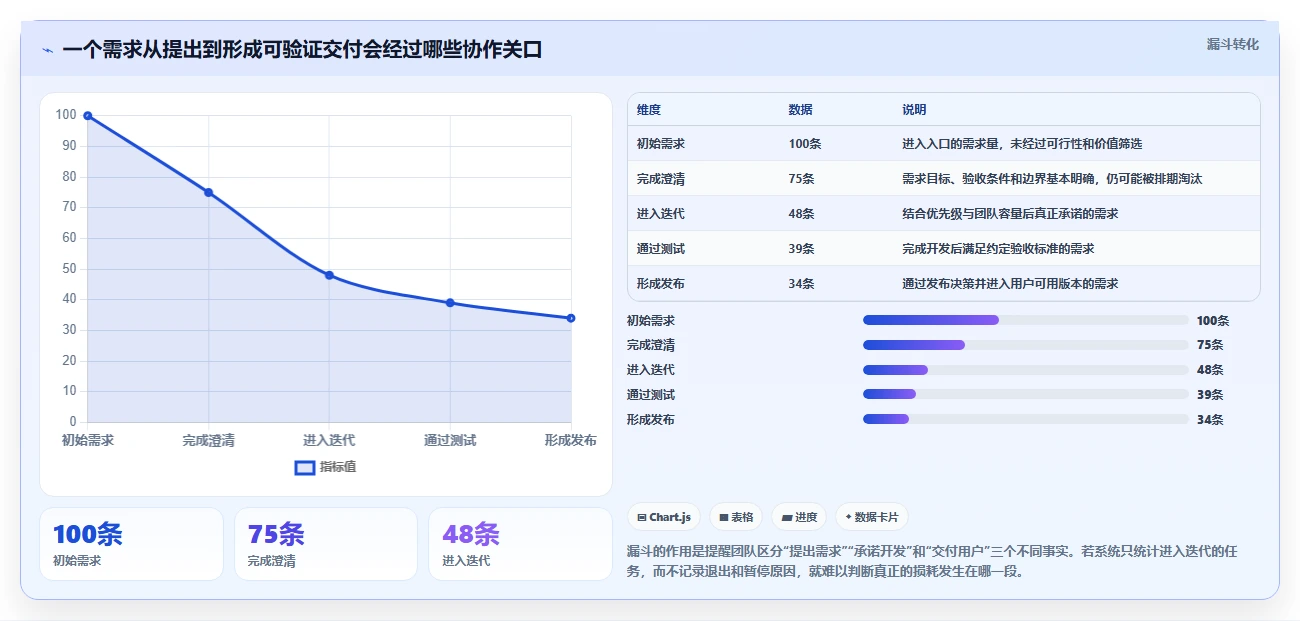
Task: Click the 形成发布 data point at 34
Action: point(571,318)
